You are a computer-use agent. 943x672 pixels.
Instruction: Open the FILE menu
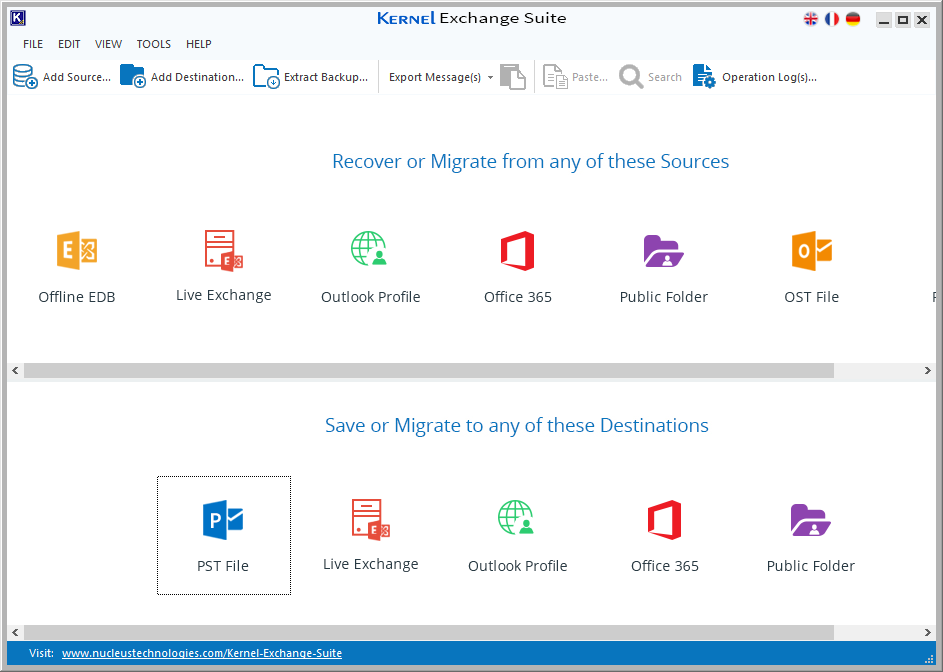pyautogui.click(x=33, y=44)
